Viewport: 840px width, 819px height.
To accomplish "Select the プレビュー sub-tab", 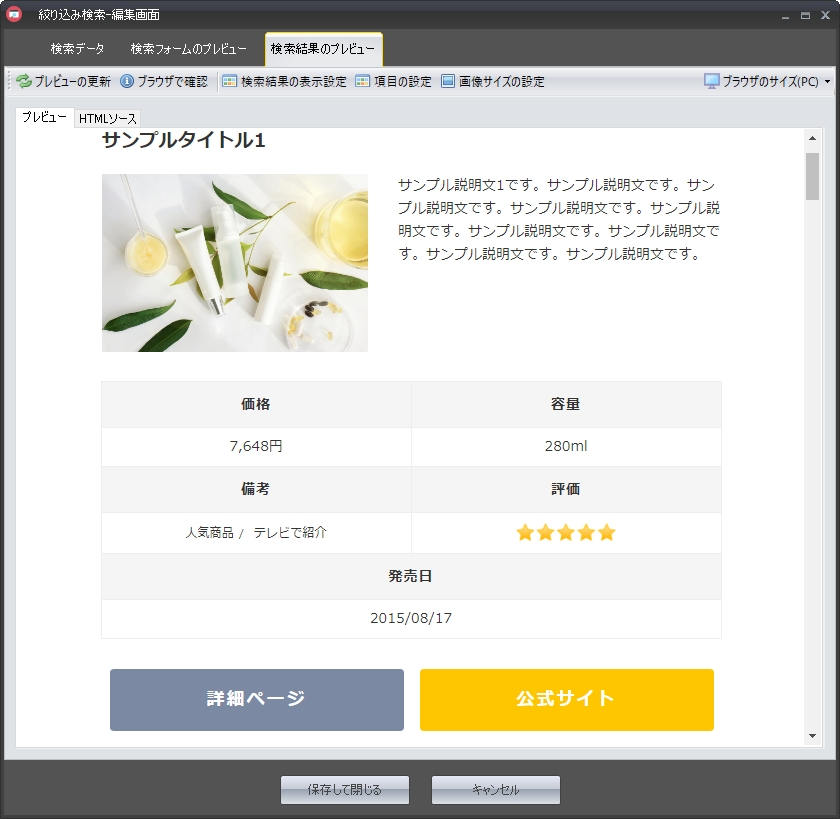I will [x=45, y=118].
